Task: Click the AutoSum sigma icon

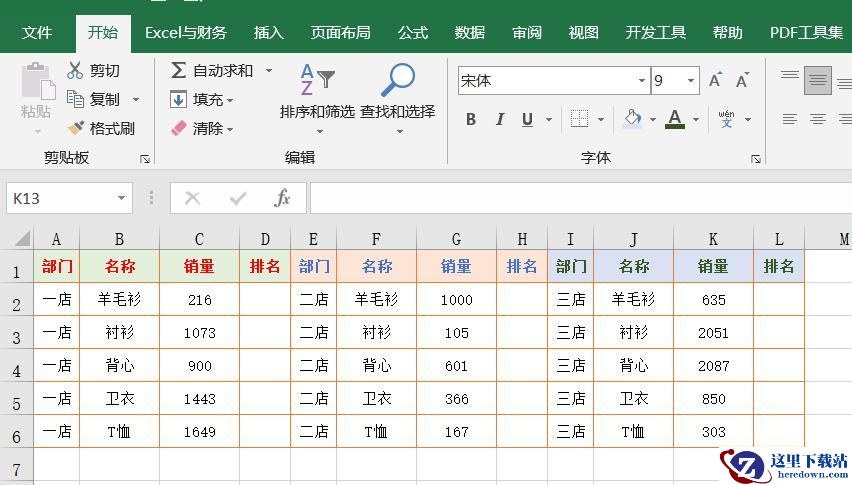Action: click(x=178, y=71)
